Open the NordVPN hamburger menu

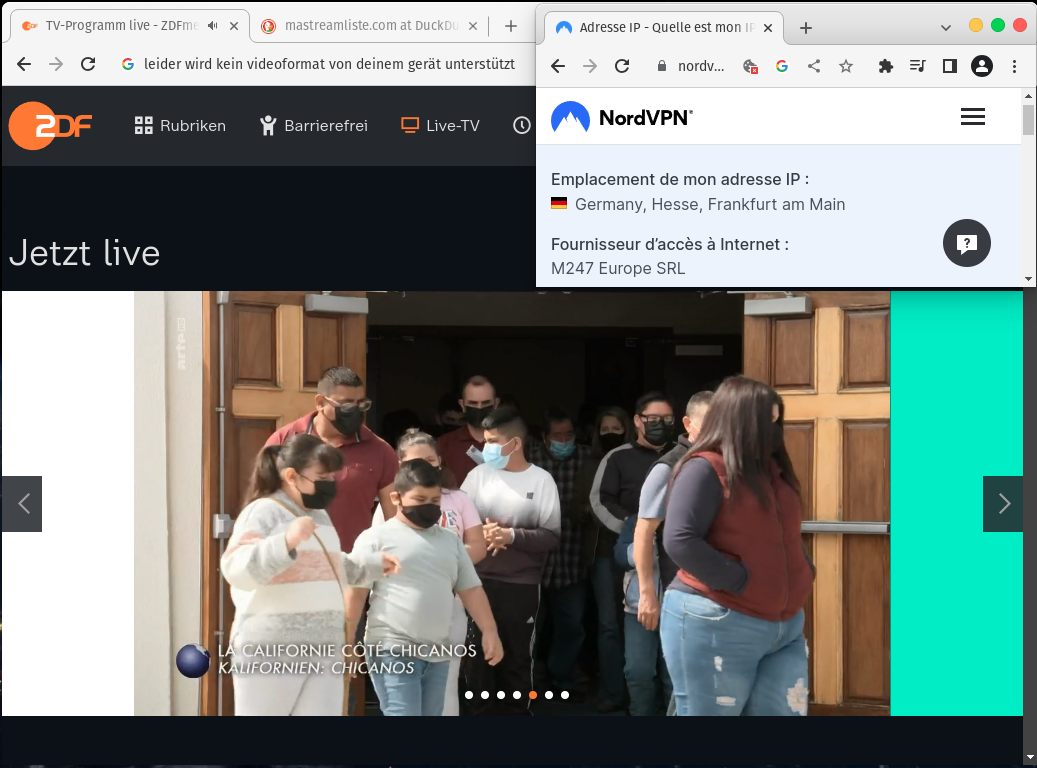pyautogui.click(x=972, y=117)
